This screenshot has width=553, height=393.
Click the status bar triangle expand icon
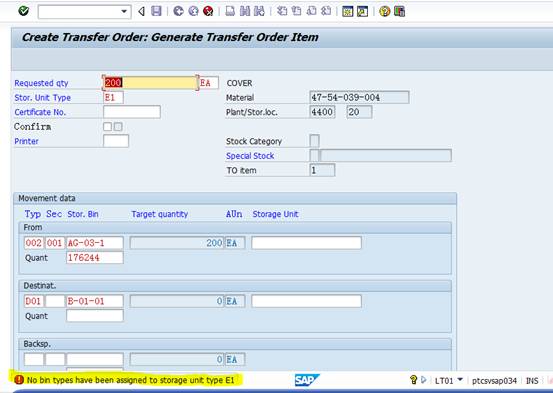424,380
